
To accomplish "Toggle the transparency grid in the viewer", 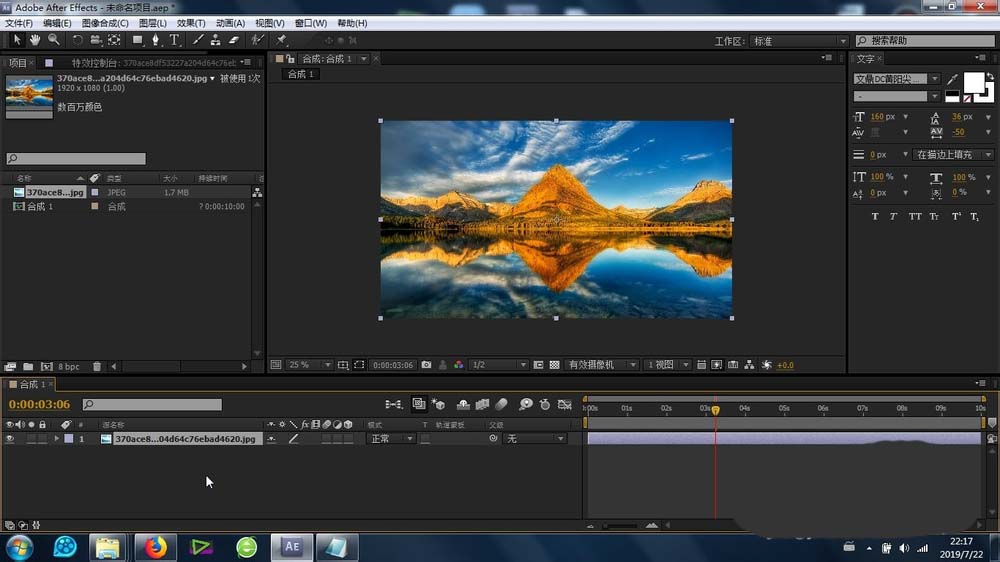I will click(554, 365).
